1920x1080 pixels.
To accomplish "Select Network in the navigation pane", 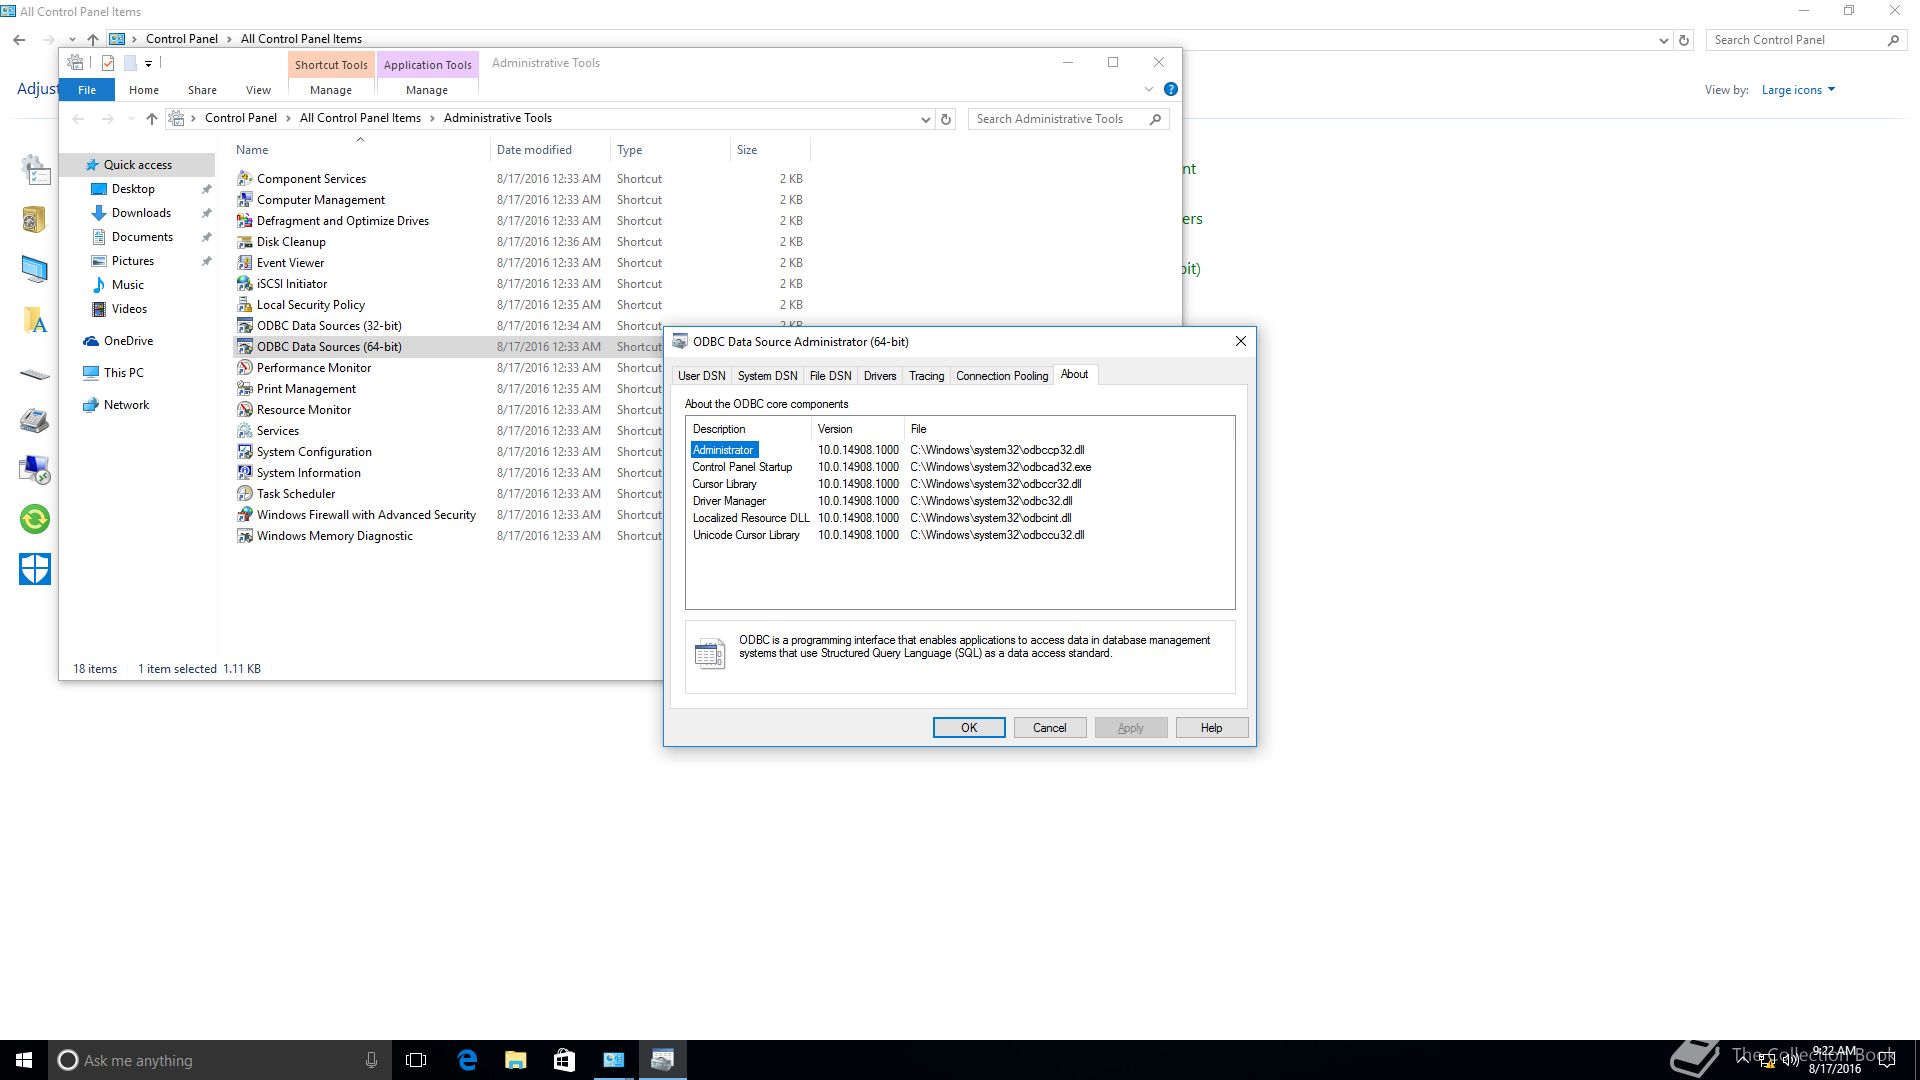I will coord(126,405).
